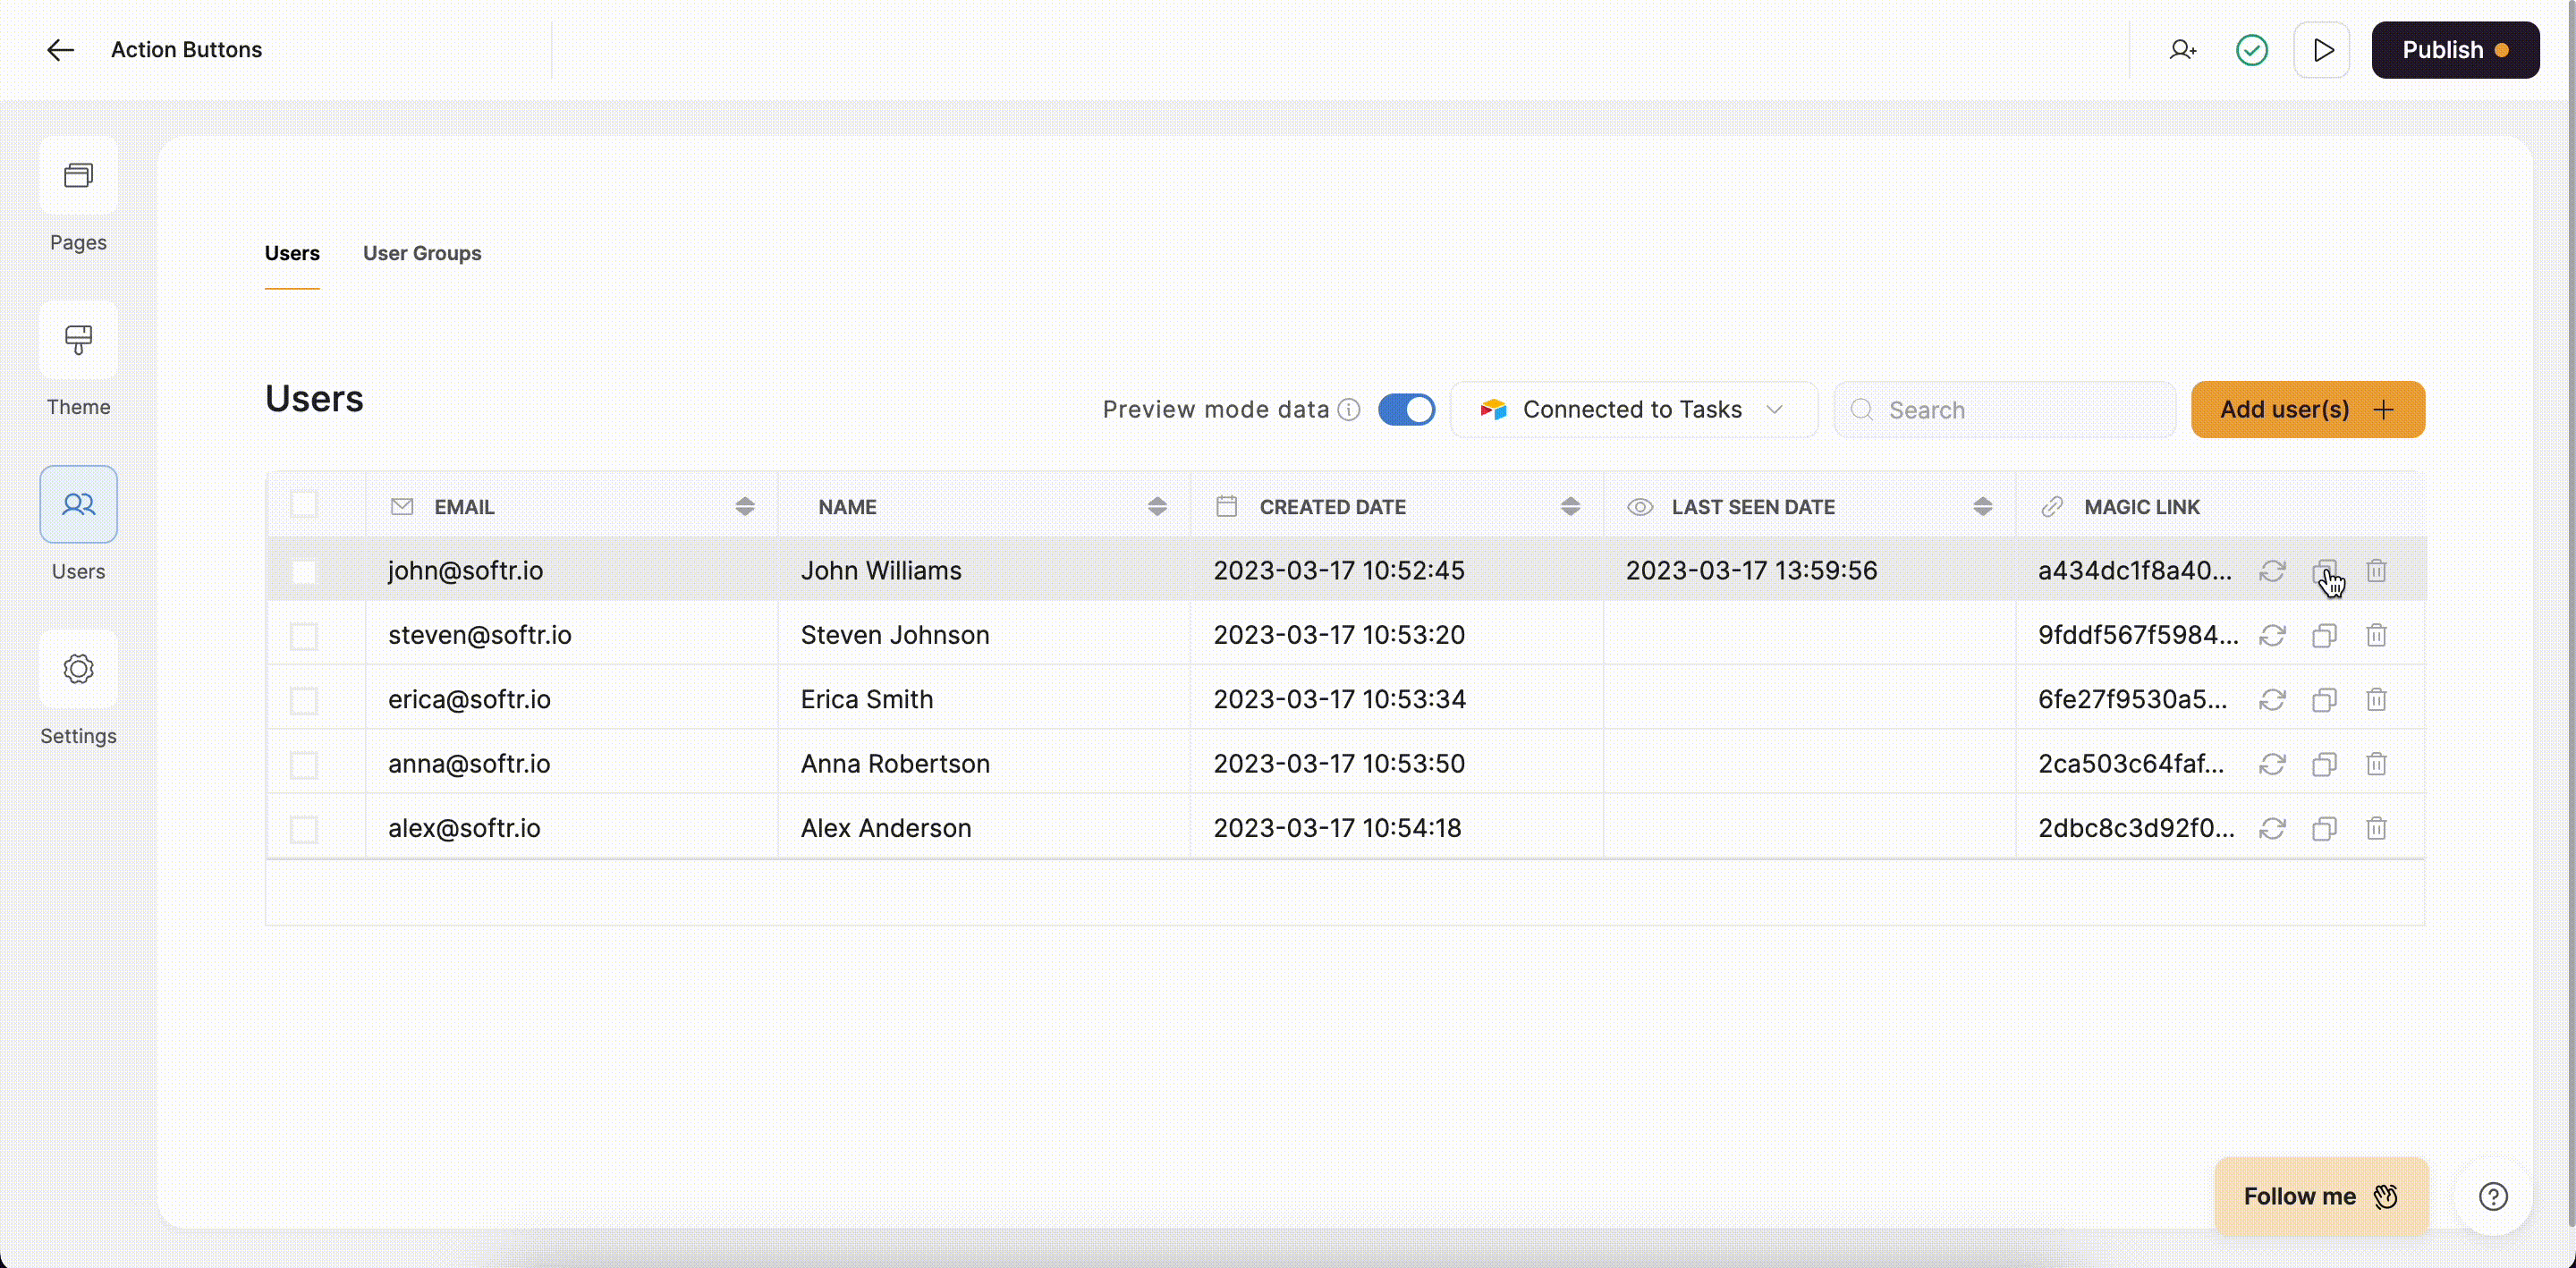Sort by the EMAIL column arrows

click(x=744, y=507)
